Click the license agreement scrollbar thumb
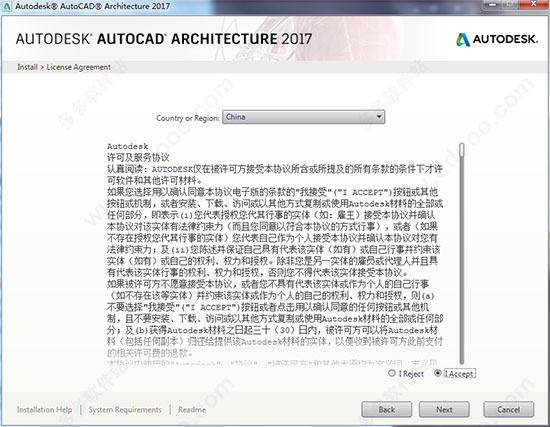 [x=462, y=149]
